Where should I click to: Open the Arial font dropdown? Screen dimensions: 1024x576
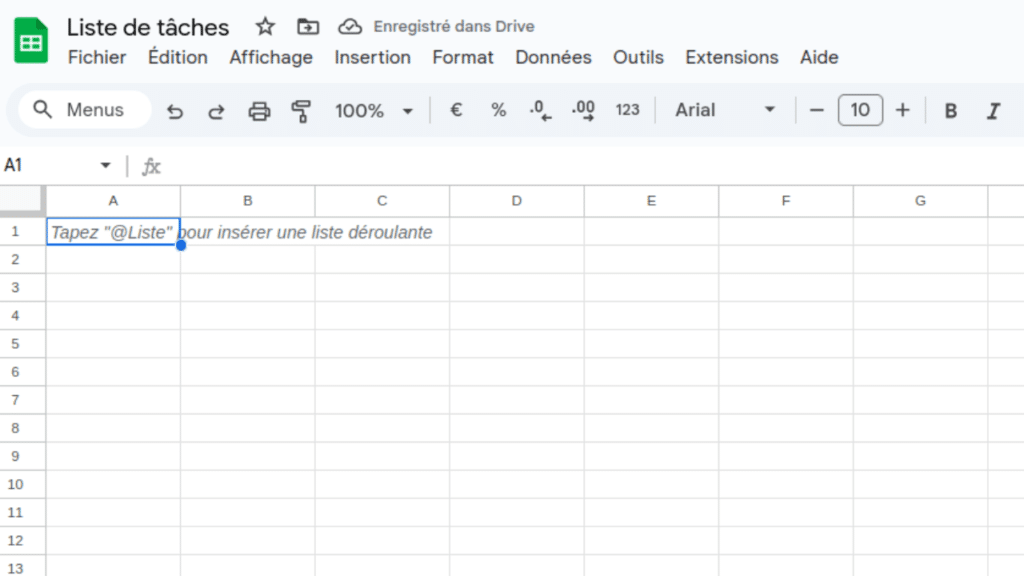pos(725,110)
